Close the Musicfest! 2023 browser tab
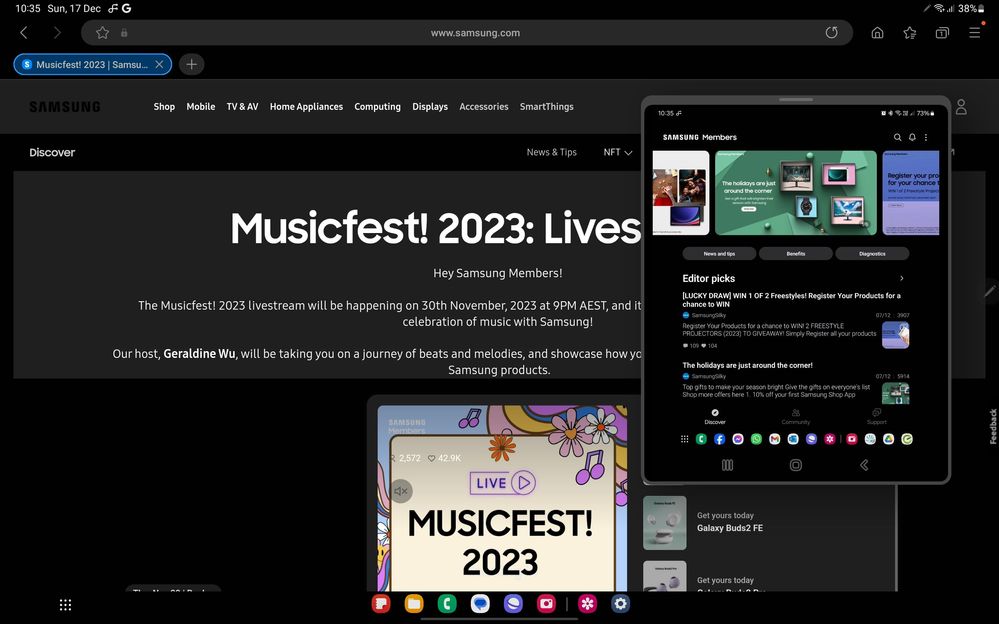 point(159,64)
